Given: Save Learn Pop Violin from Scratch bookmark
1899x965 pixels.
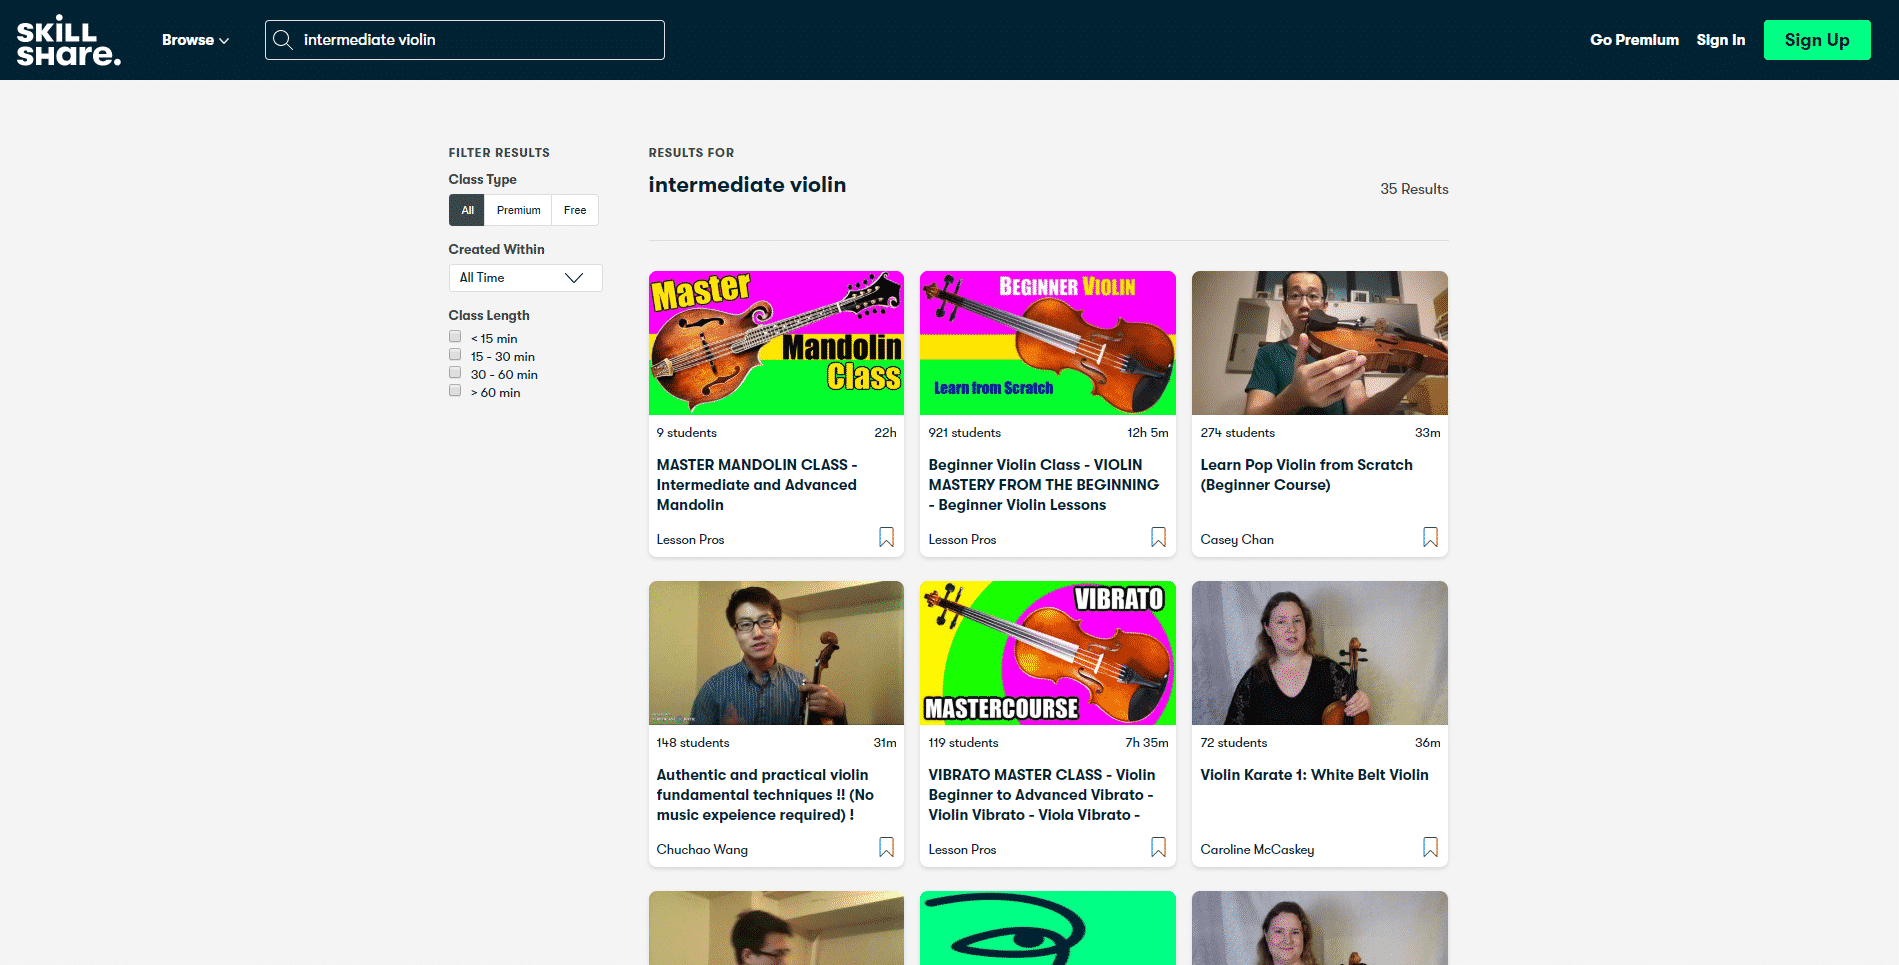Looking at the screenshot, I should [x=1430, y=538].
